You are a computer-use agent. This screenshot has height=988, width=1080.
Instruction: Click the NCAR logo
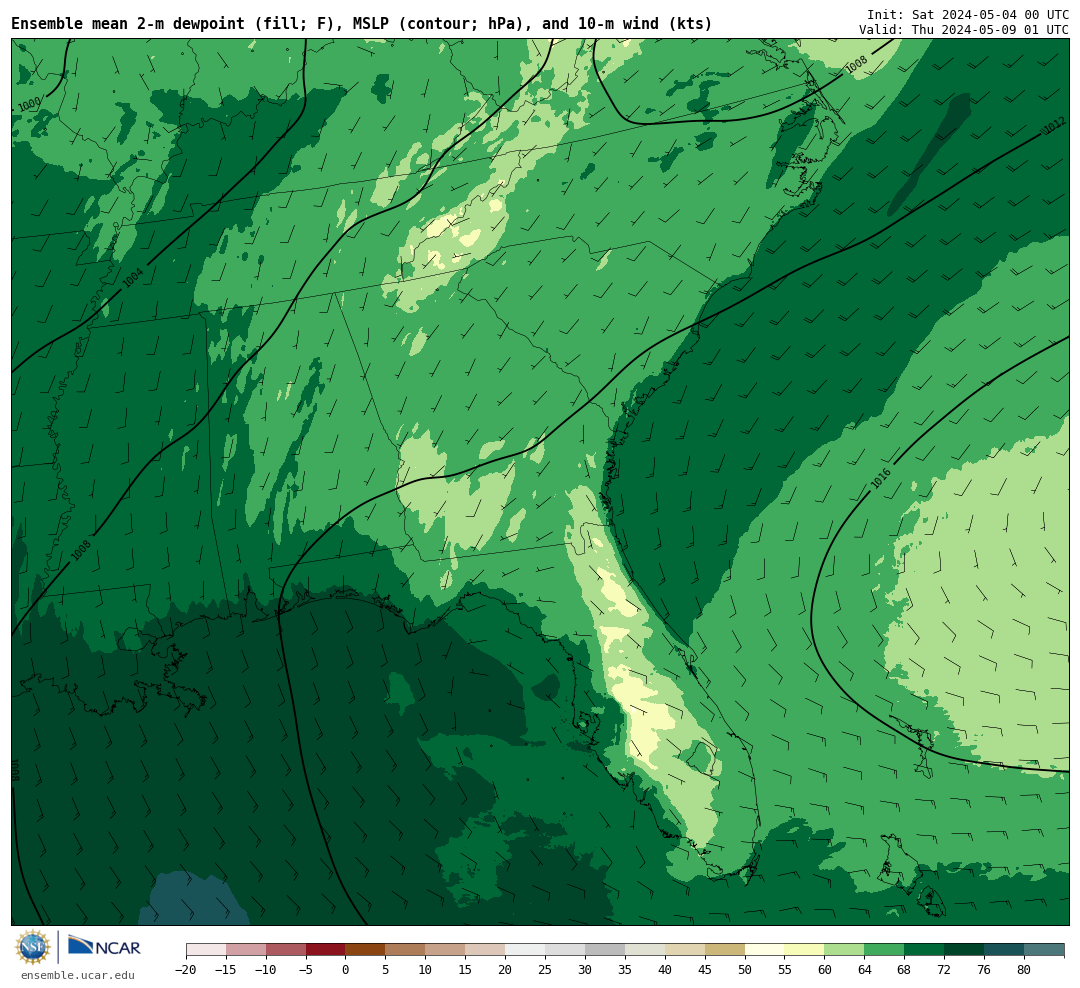[x=104, y=947]
